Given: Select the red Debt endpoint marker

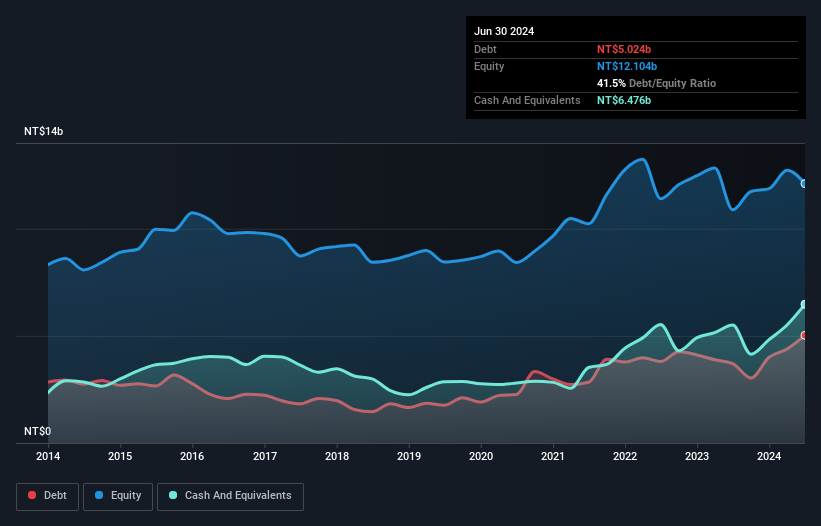Looking at the screenshot, I should pos(804,335).
